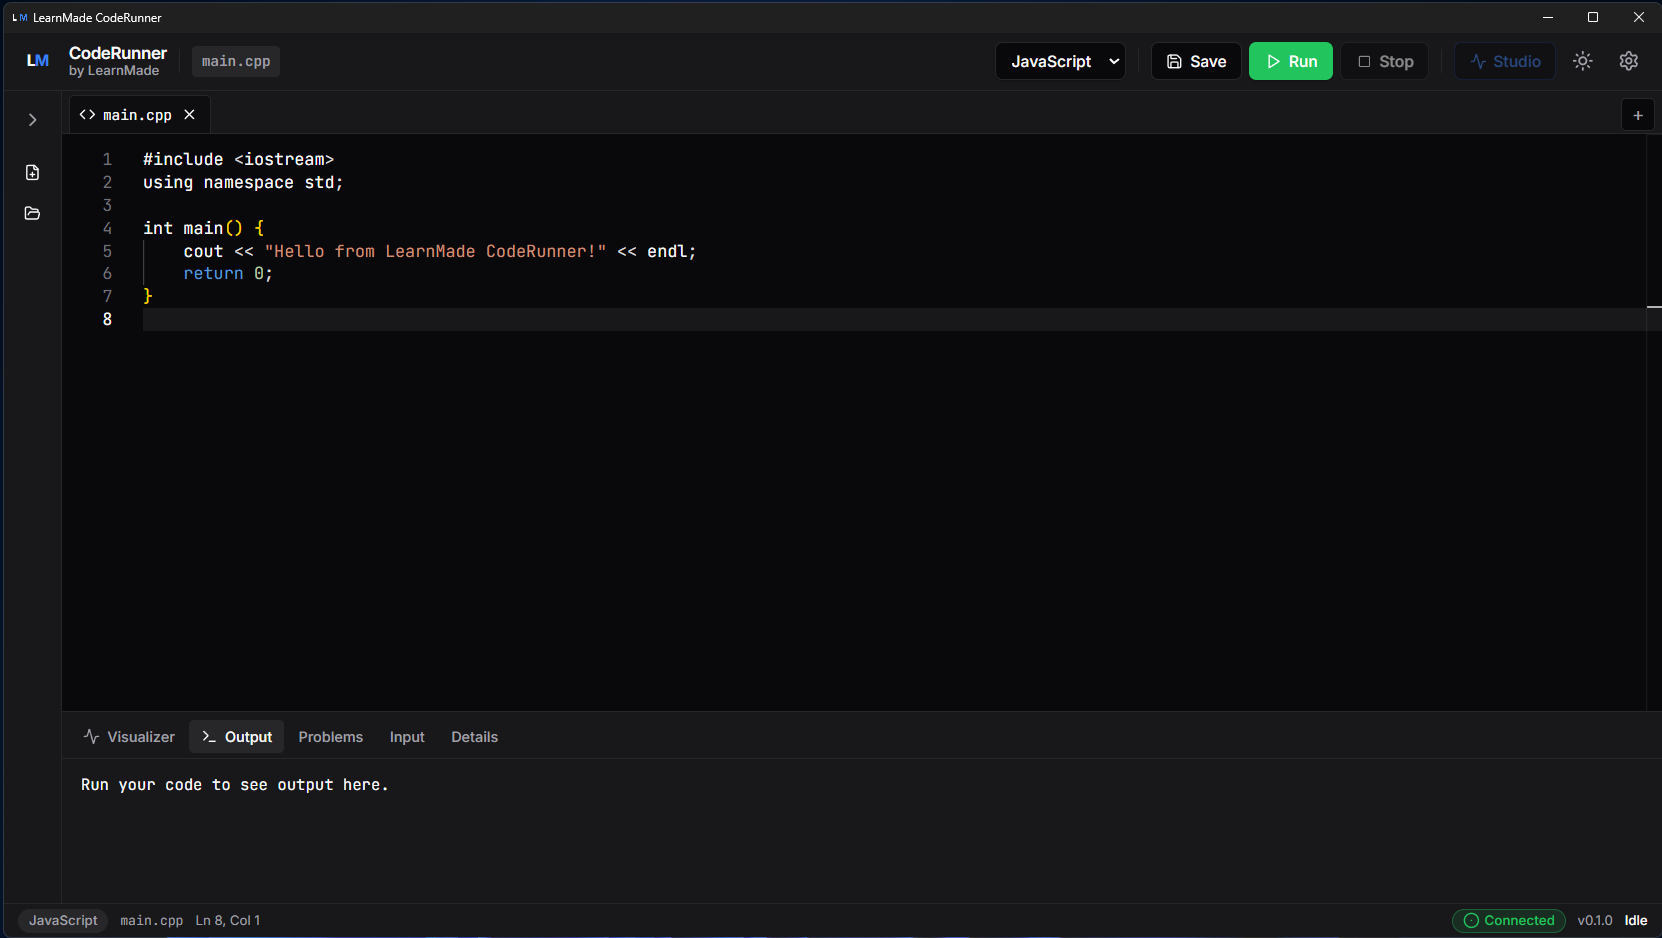Click the "return 0;" code line
Viewport: 1662px width, 938px height.
click(x=228, y=274)
